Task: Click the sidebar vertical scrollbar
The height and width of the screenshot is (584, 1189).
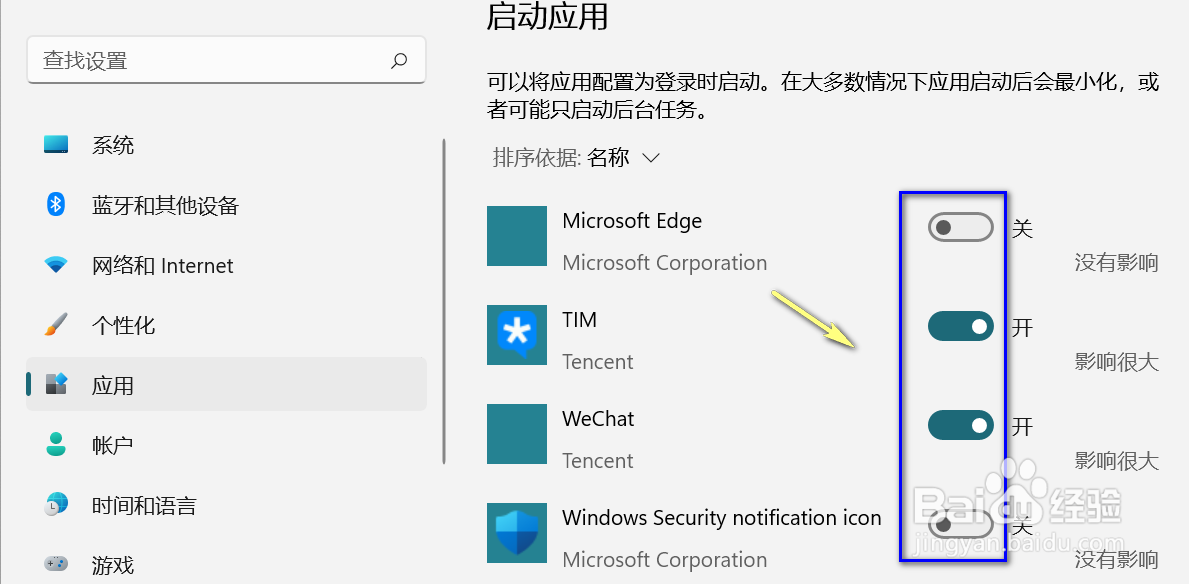Action: click(444, 300)
